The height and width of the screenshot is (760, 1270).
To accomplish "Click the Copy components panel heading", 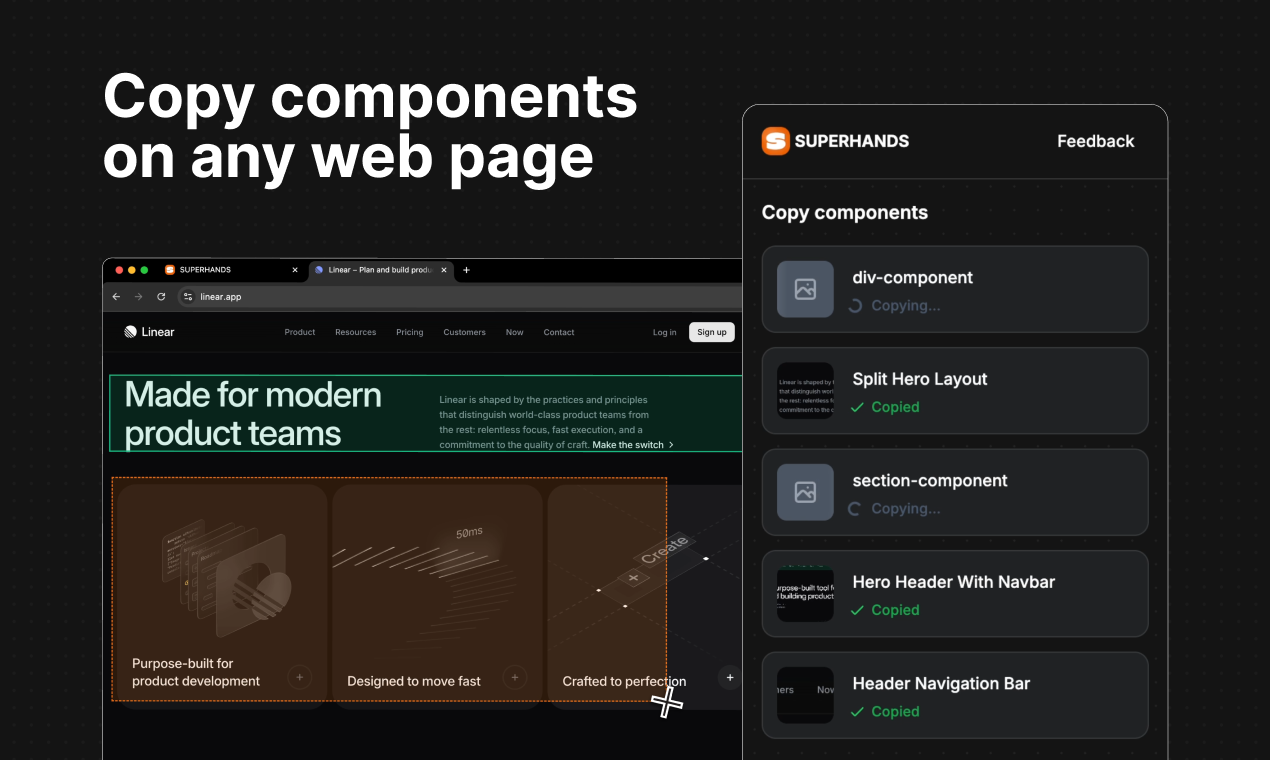I will click(x=845, y=212).
